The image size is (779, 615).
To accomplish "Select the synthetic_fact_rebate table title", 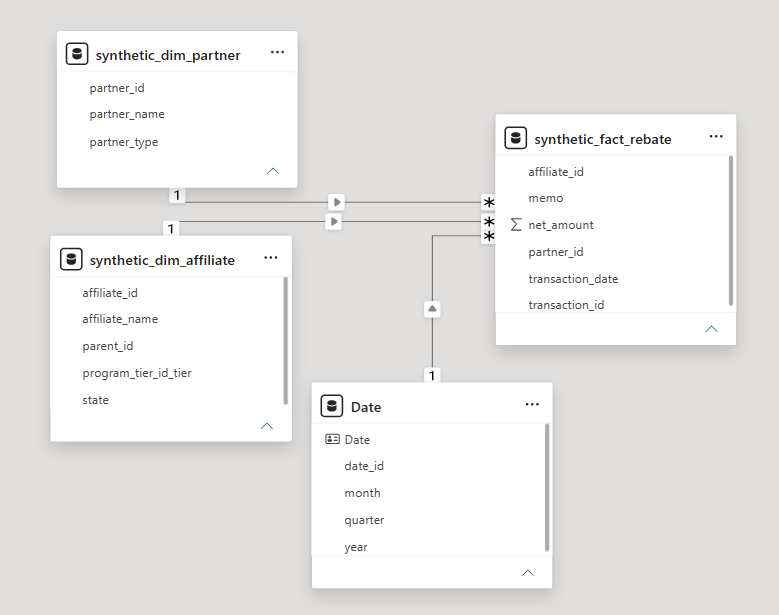I will 603,139.
